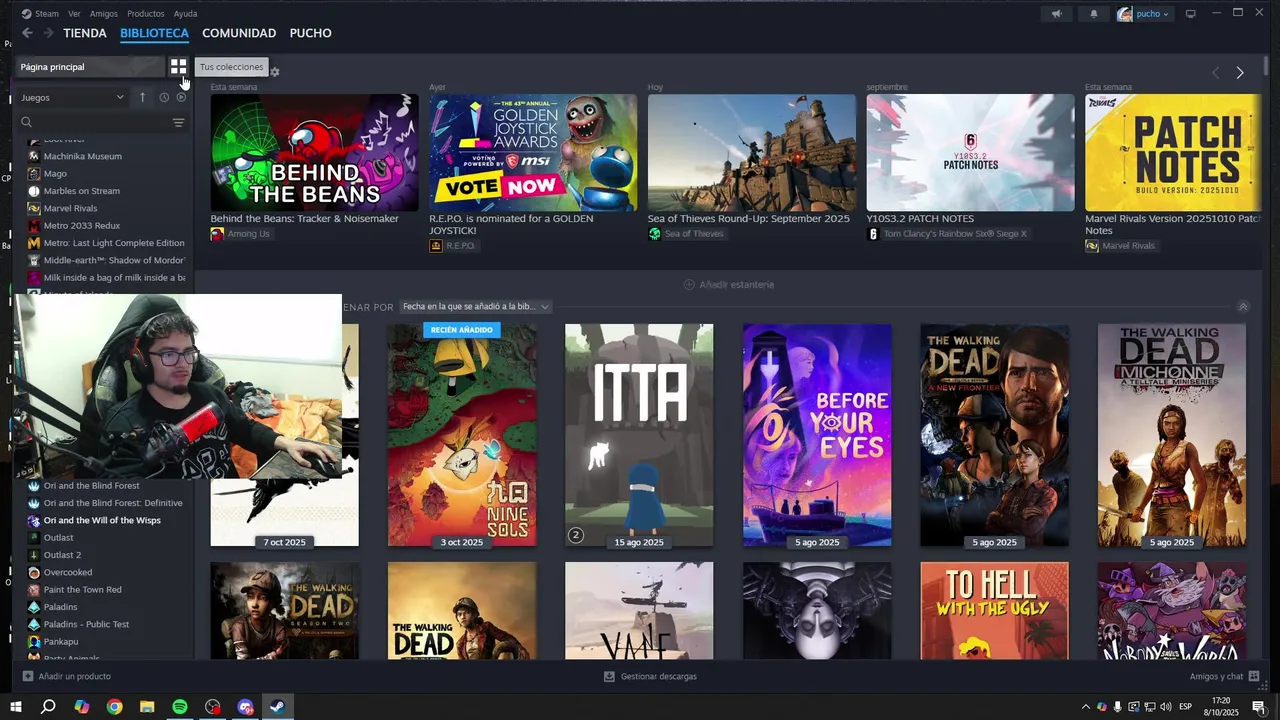Open the Golden Joystick Awards news thumbnail
The width and height of the screenshot is (1280, 720).
pos(533,152)
